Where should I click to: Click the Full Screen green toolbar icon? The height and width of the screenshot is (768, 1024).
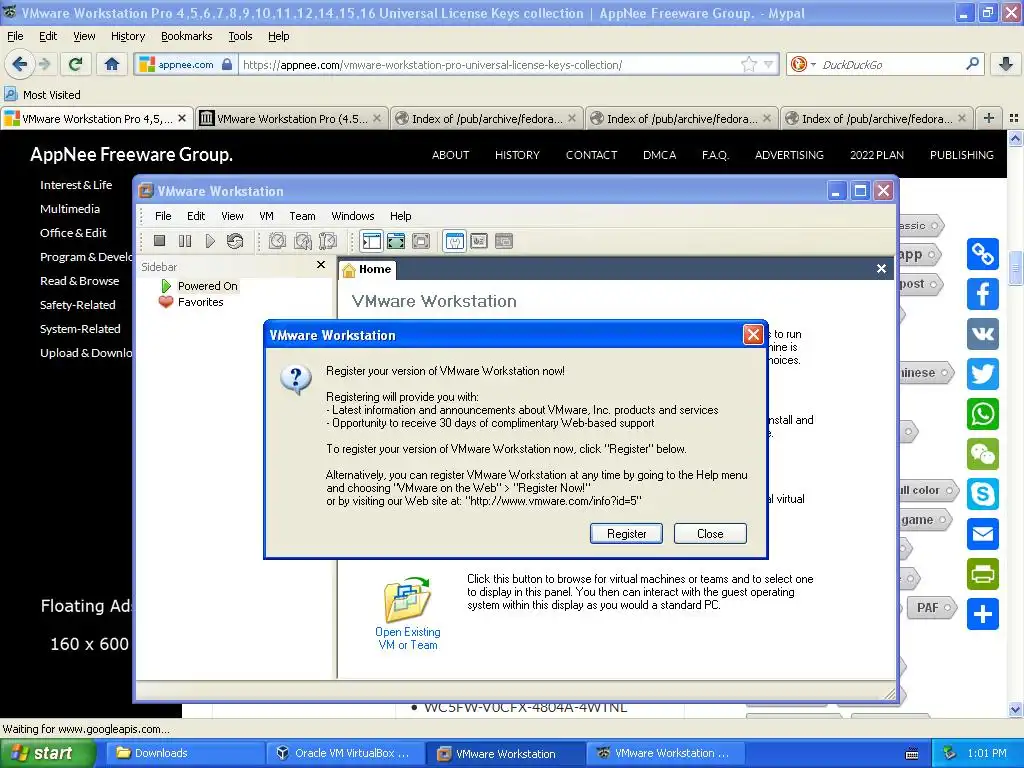pos(396,241)
